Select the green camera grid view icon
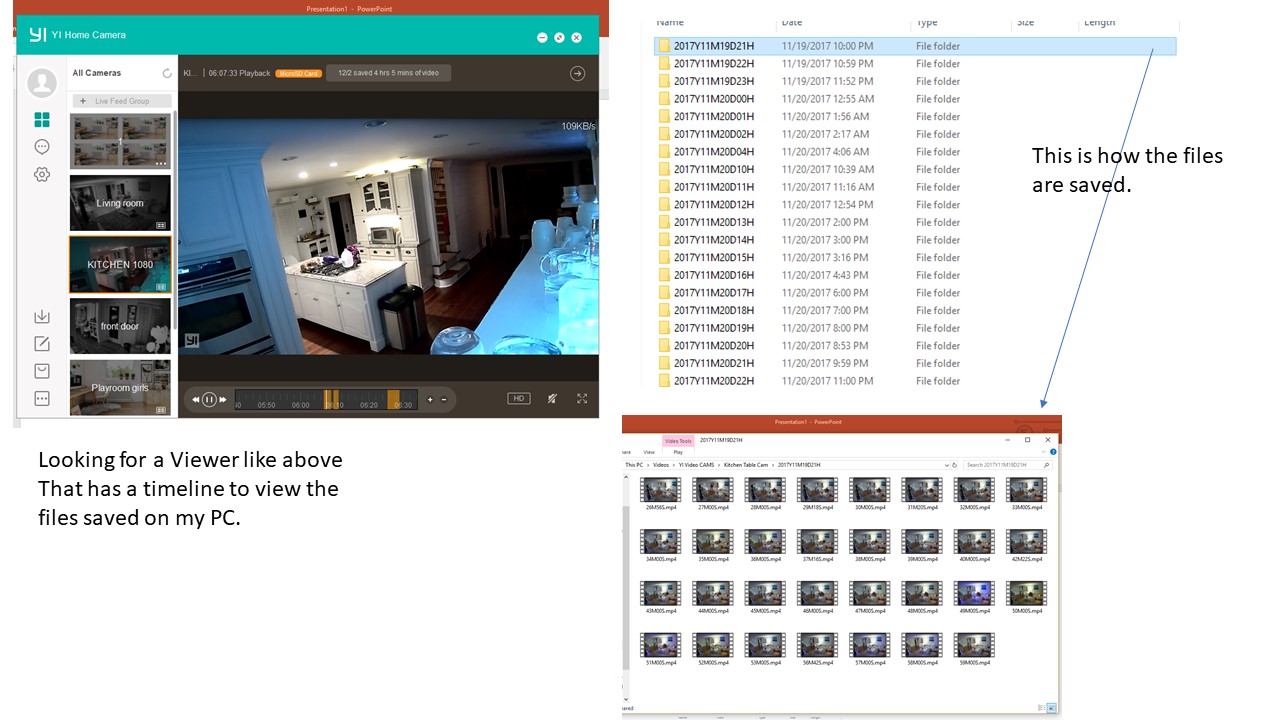This screenshot has height=720, width=1280. (42, 120)
